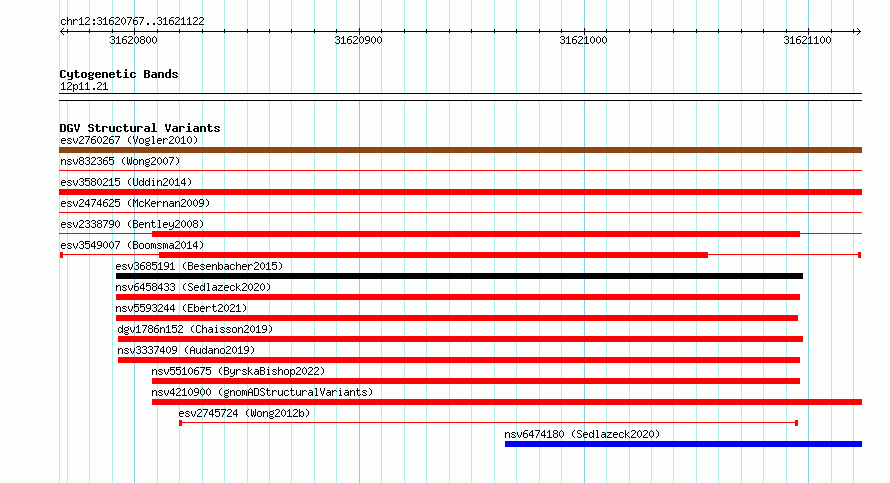
Task: Click the nsv5510675 red variant bar
Action: (476, 381)
